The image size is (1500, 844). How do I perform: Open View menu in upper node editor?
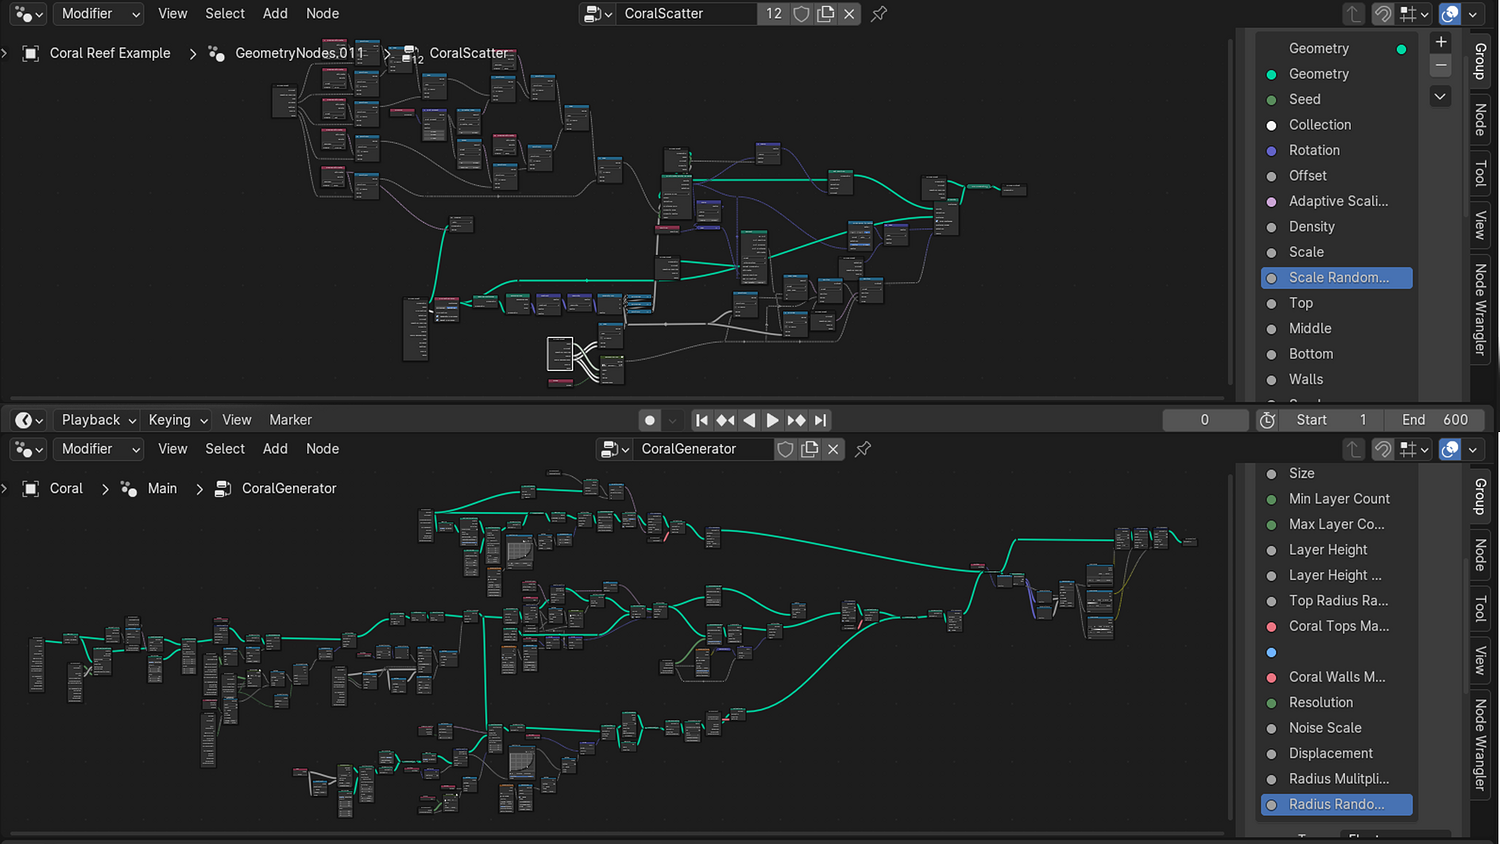point(173,14)
